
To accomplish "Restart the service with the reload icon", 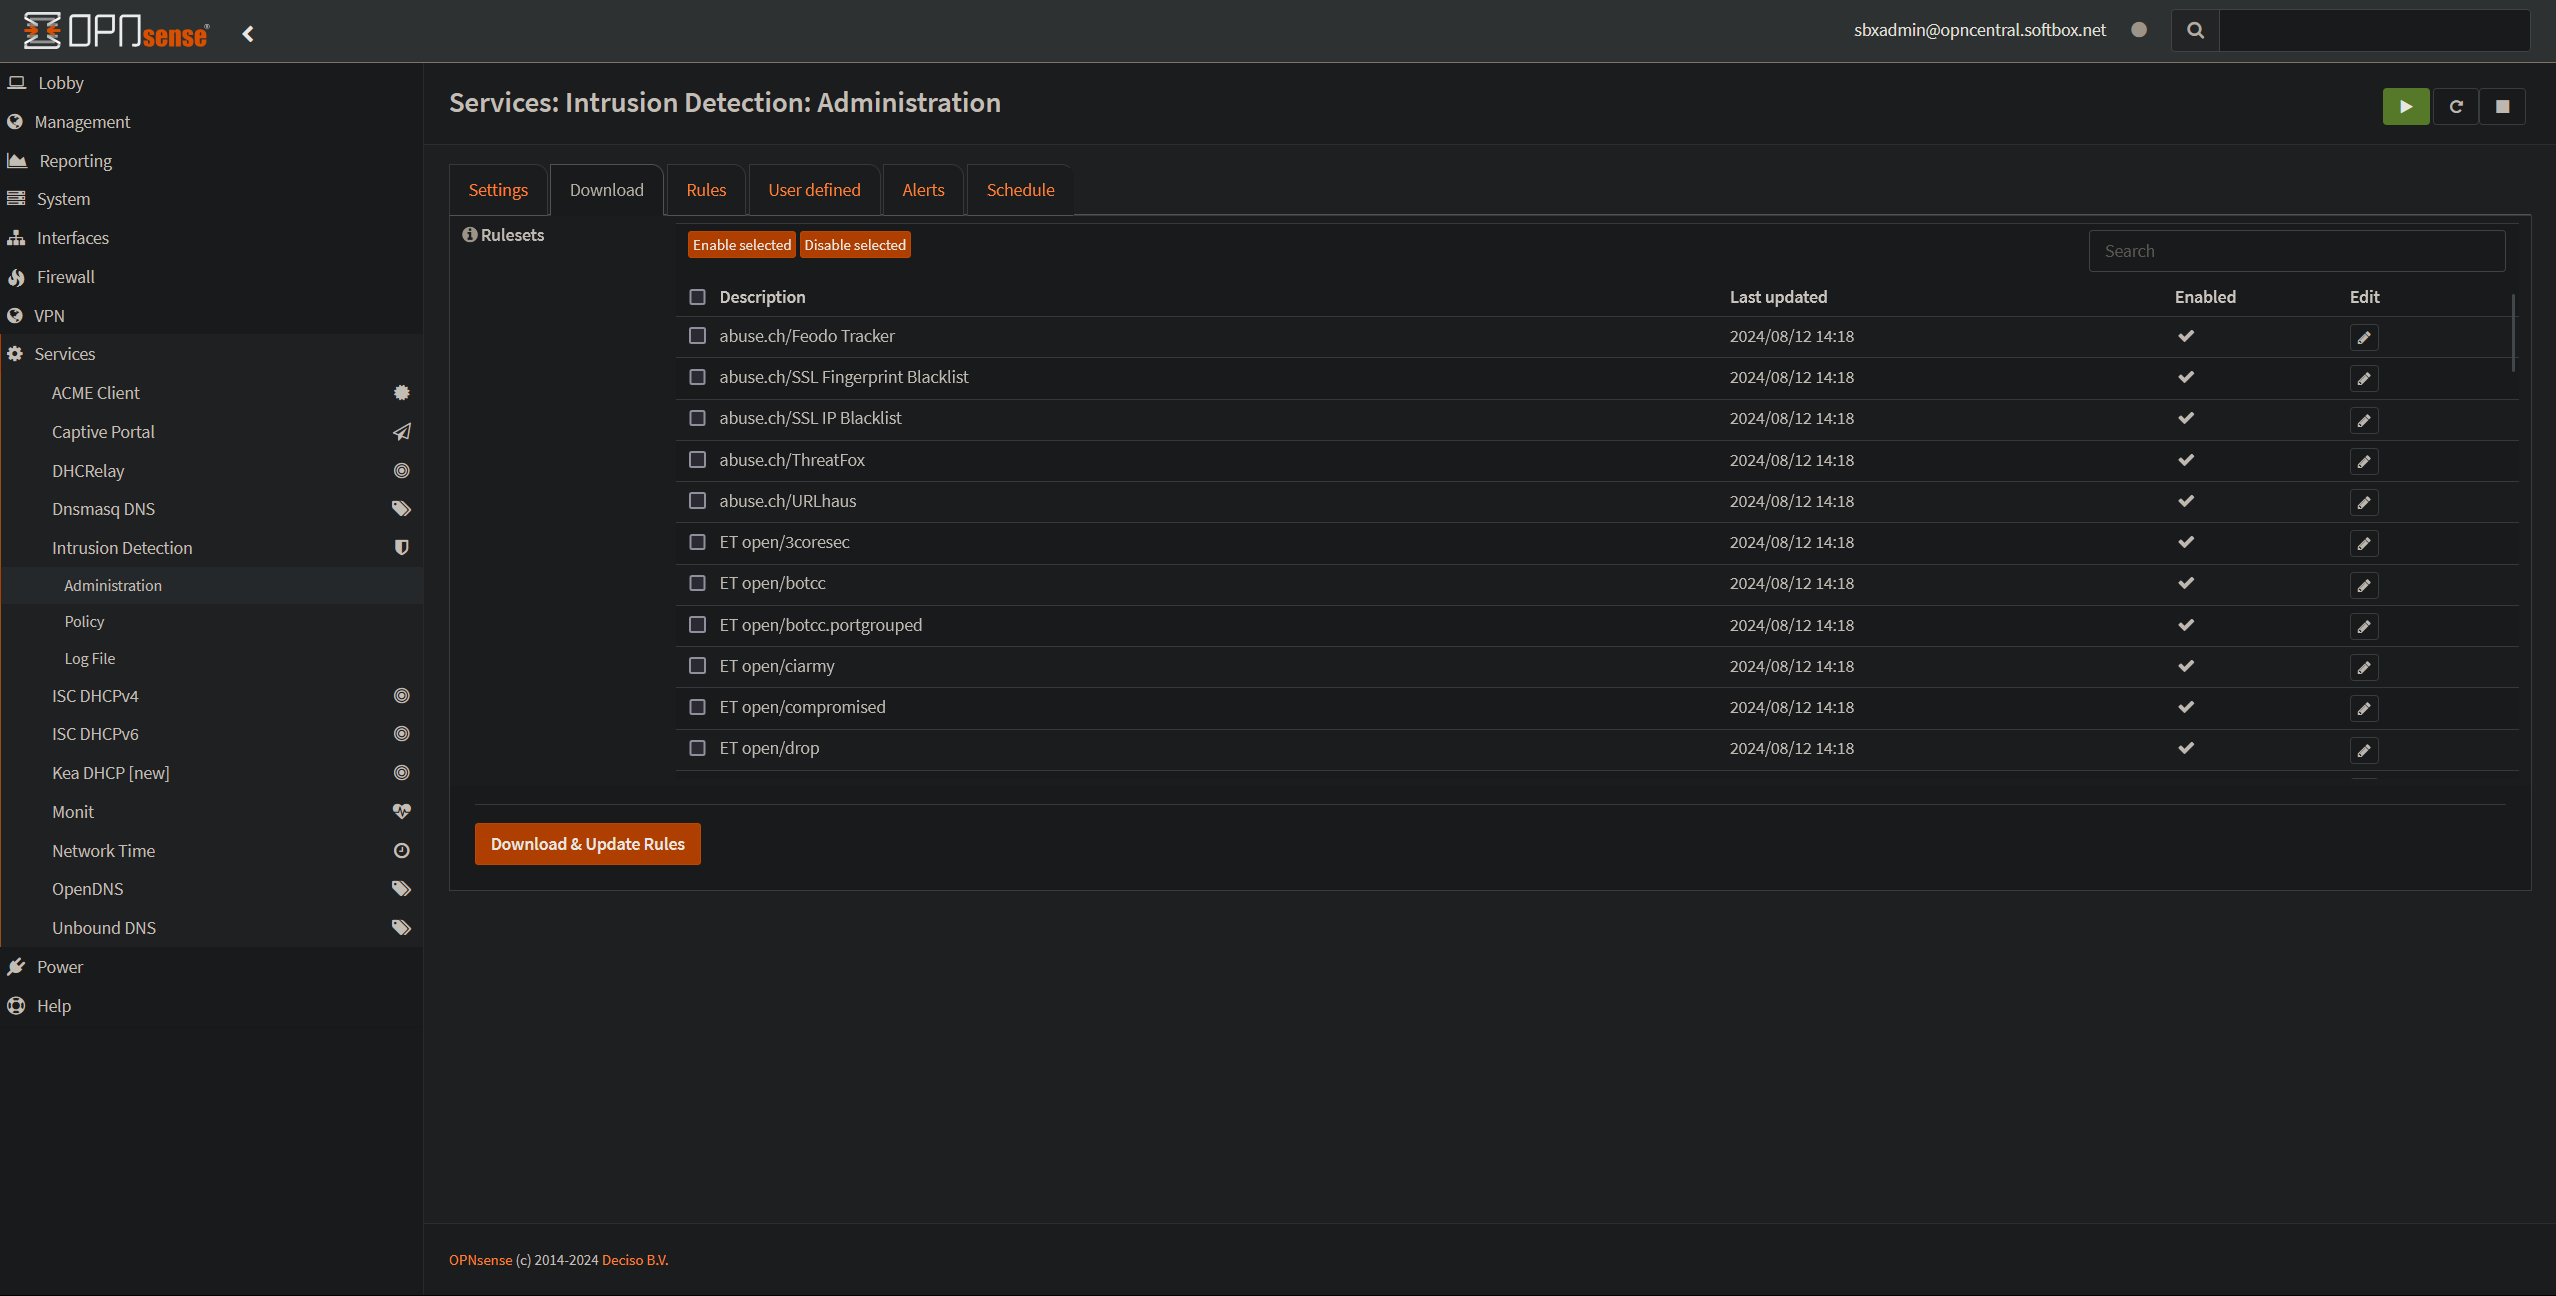I will [2455, 107].
